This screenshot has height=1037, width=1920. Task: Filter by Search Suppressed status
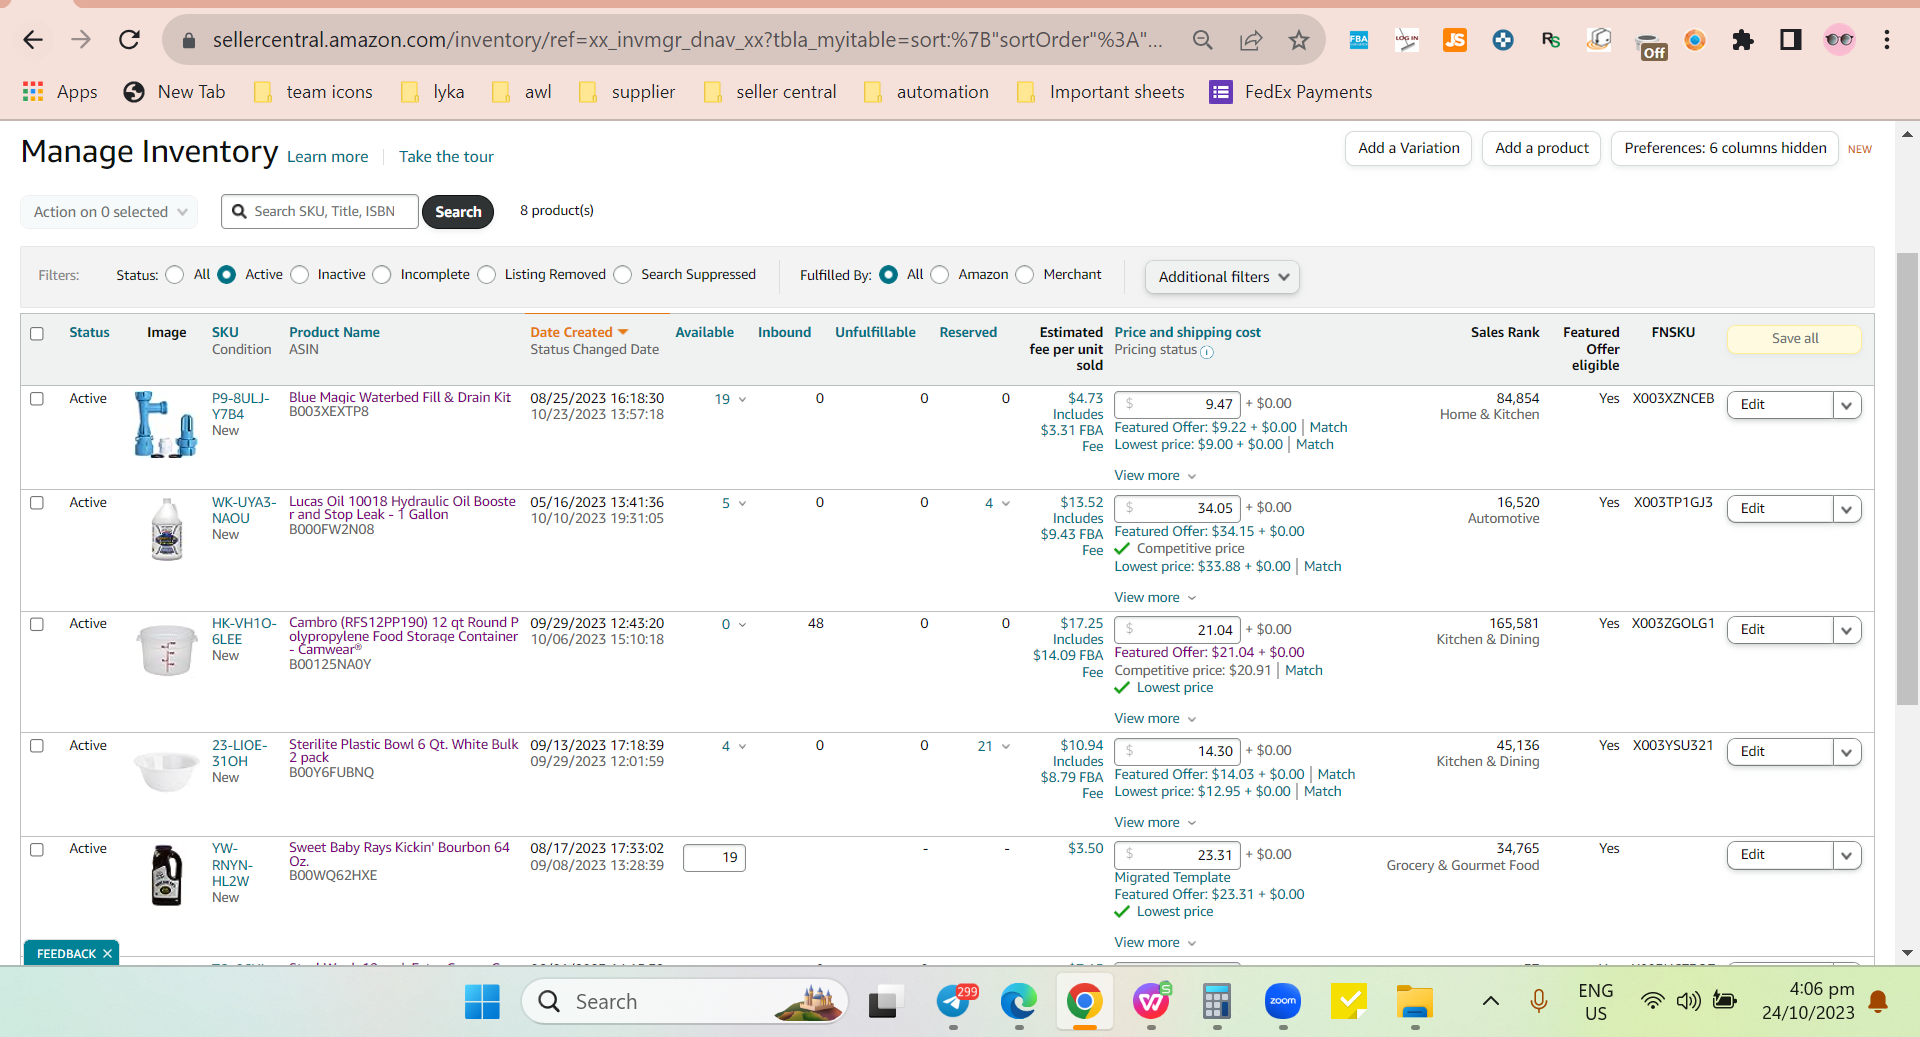pos(623,275)
